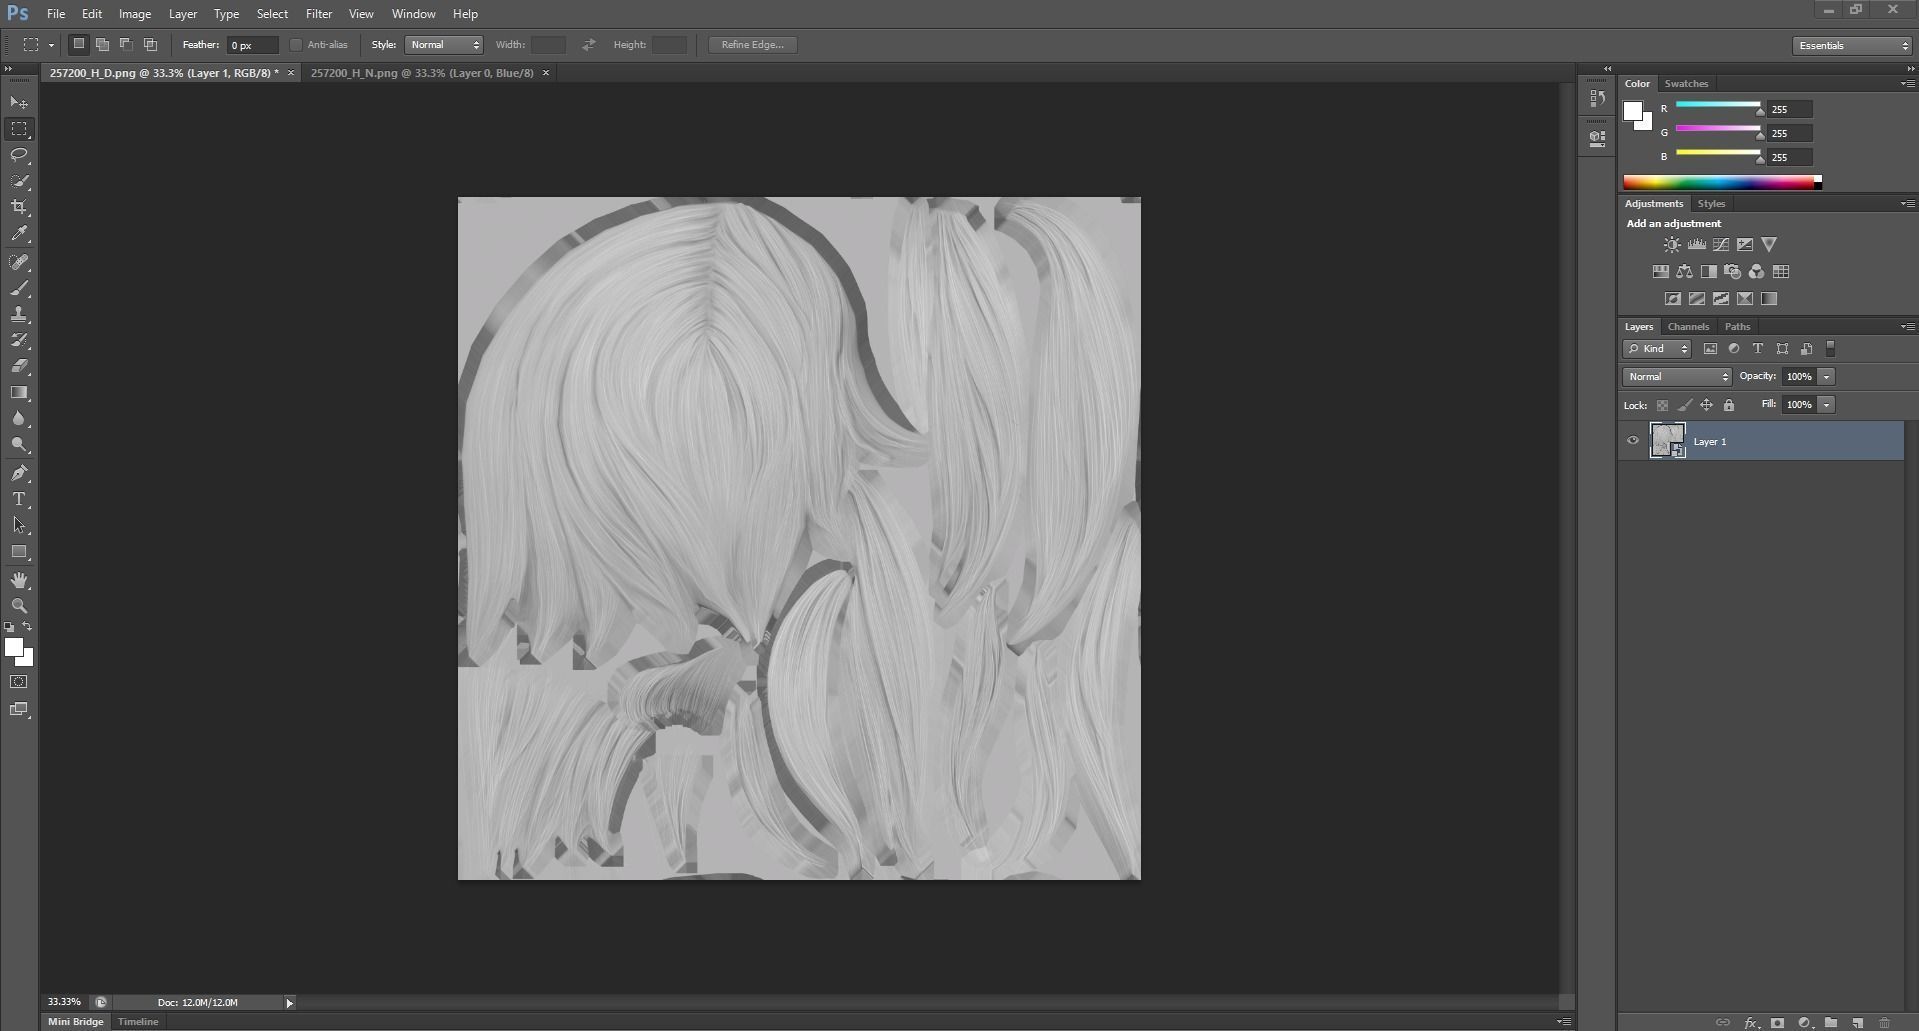Turn layer filtering on or off
Screen dimensions: 1919x1031
click(1831, 348)
